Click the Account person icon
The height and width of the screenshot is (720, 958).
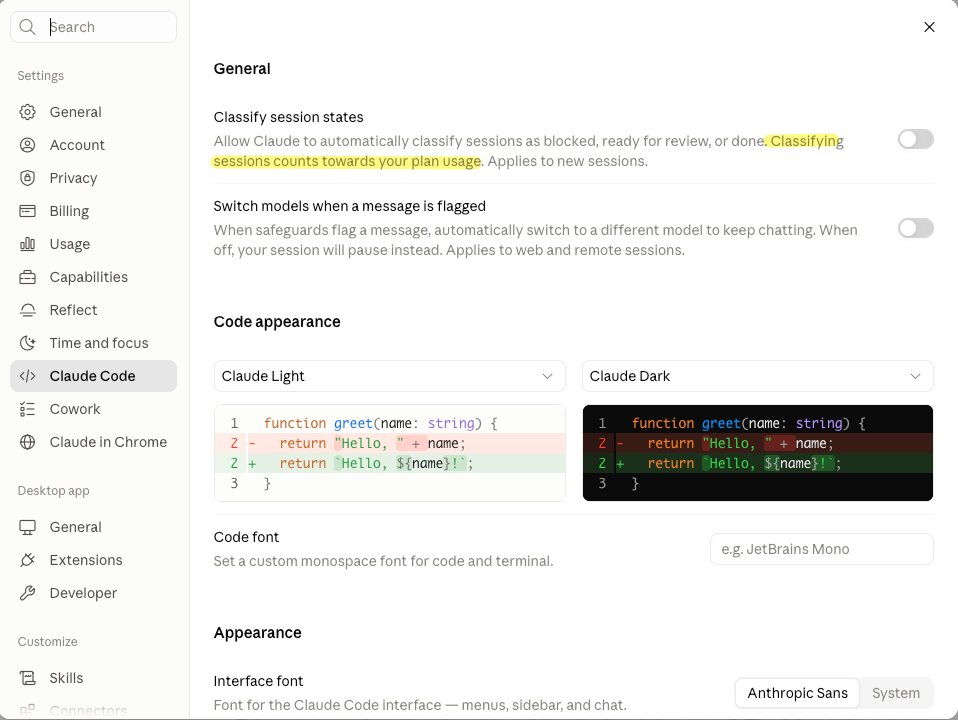pos(27,145)
